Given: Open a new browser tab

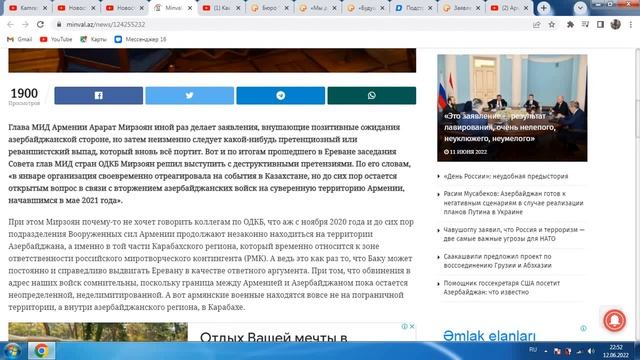Looking at the screenshot, I should tap(544, 8).
